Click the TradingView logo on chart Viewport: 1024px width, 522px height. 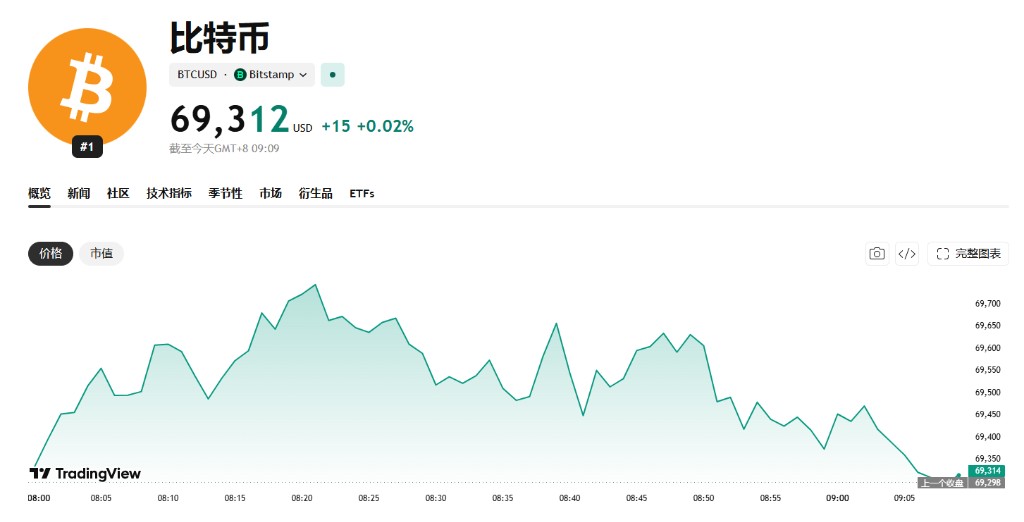[x=86, y=474]
